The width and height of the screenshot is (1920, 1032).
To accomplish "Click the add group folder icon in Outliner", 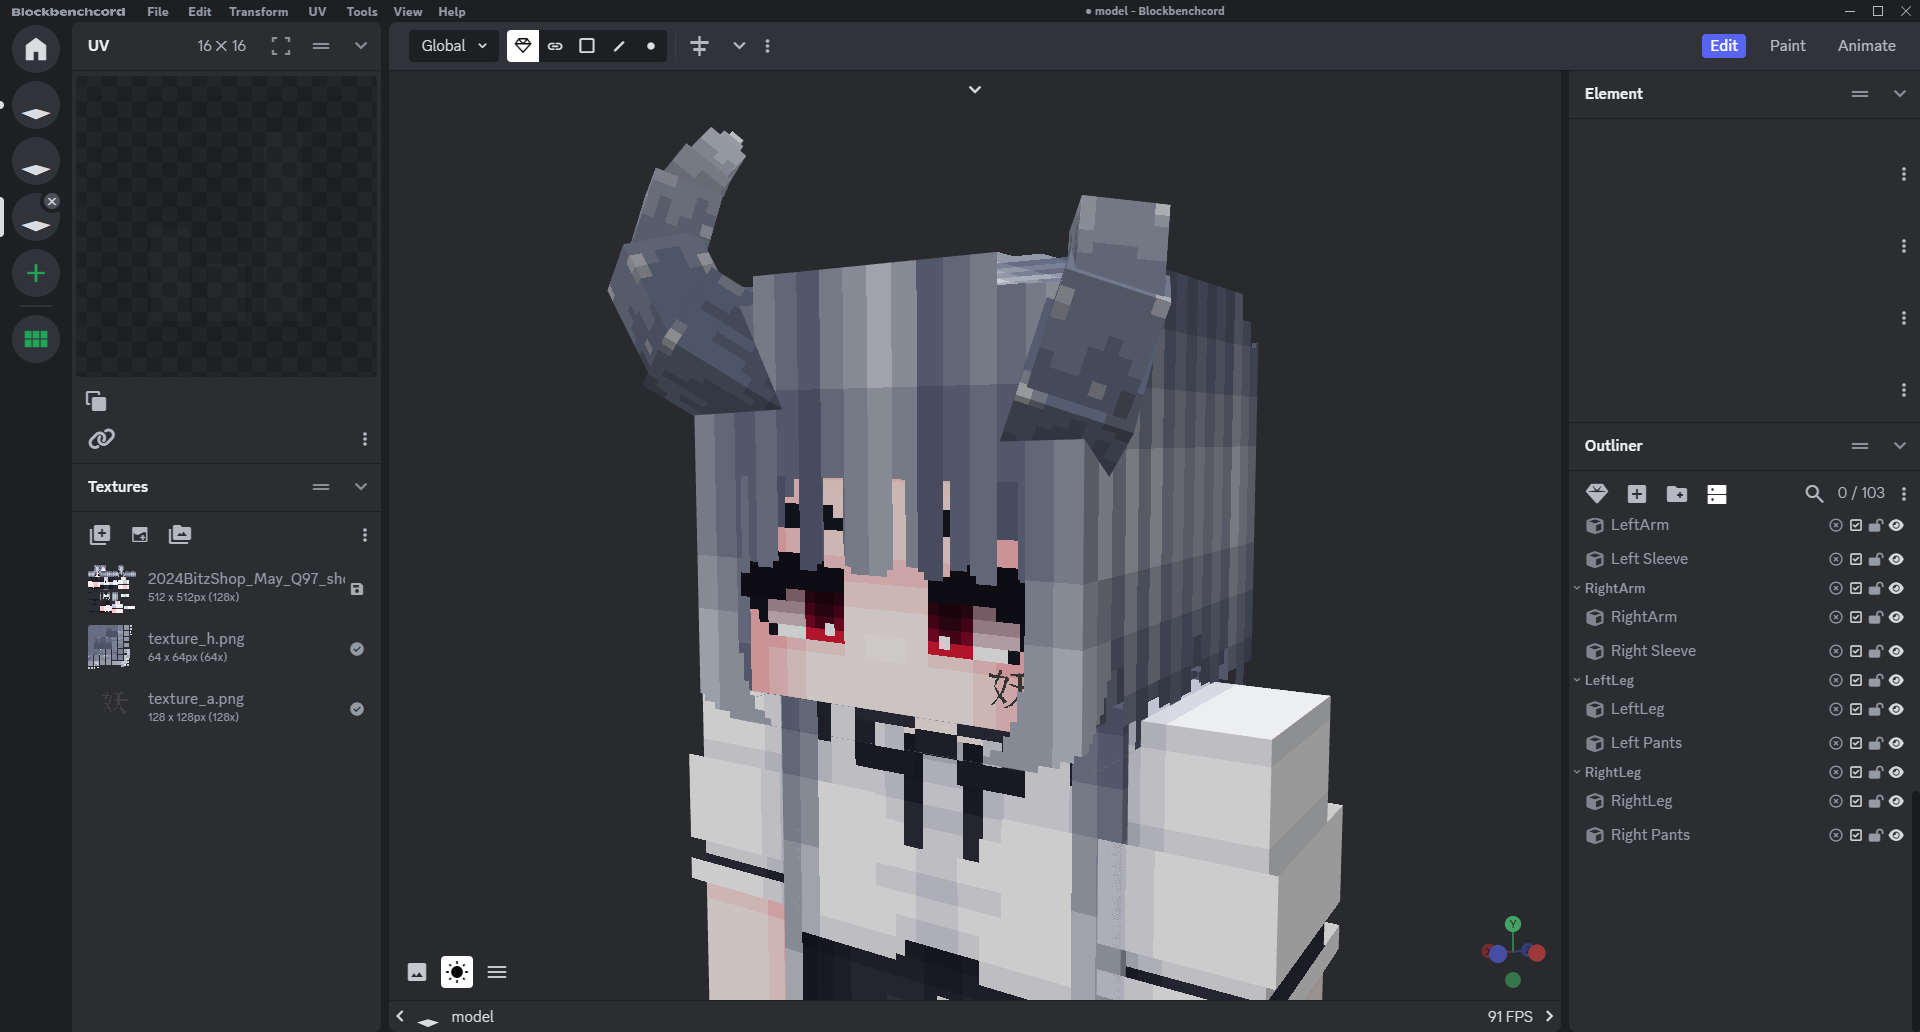I will pos(1677,494).
